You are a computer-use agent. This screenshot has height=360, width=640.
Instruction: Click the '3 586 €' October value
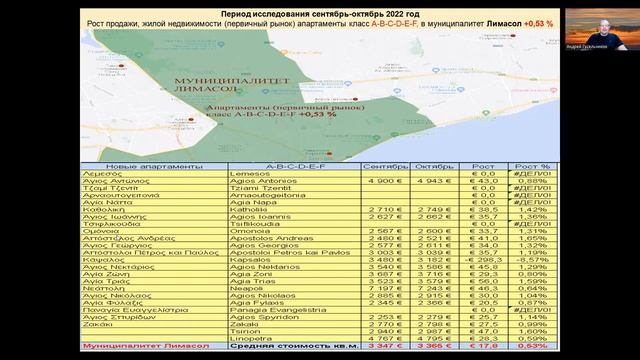pos(434,267)
